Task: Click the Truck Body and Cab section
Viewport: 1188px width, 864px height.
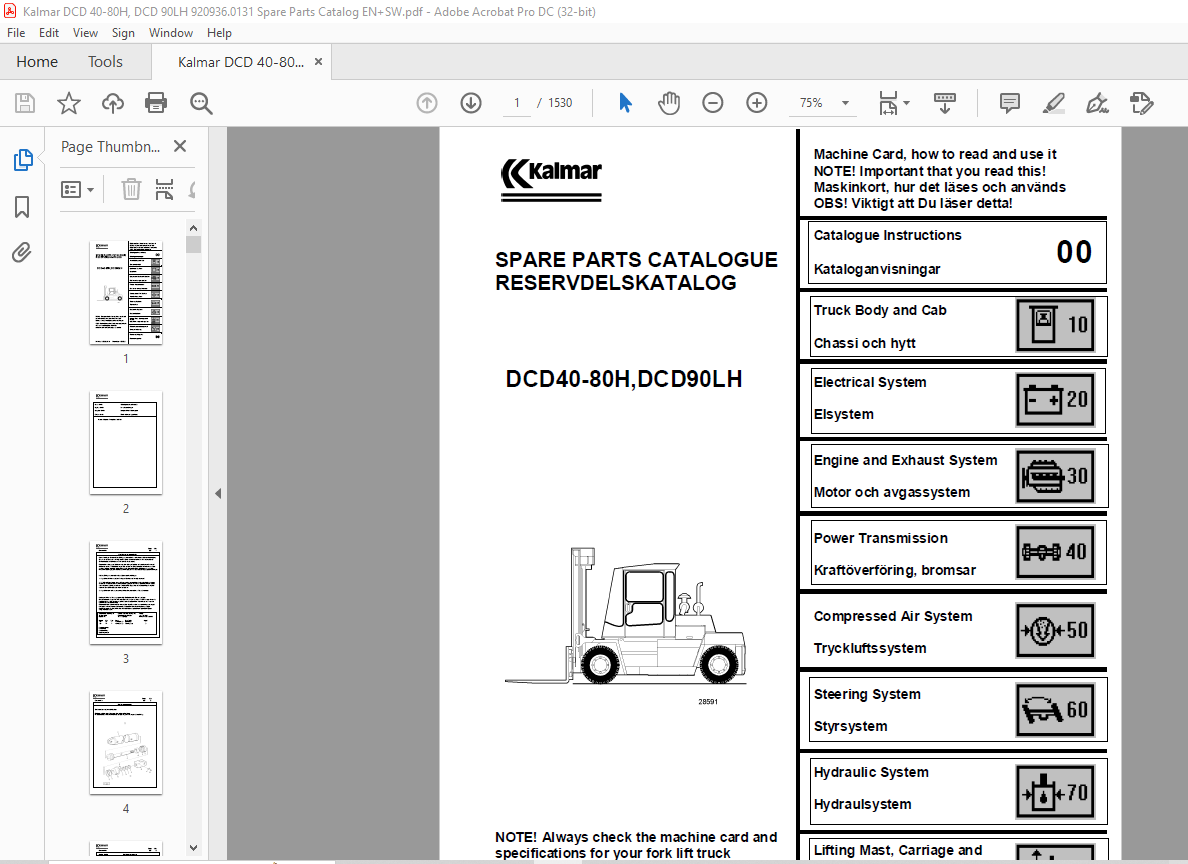Action: (957, 326)
